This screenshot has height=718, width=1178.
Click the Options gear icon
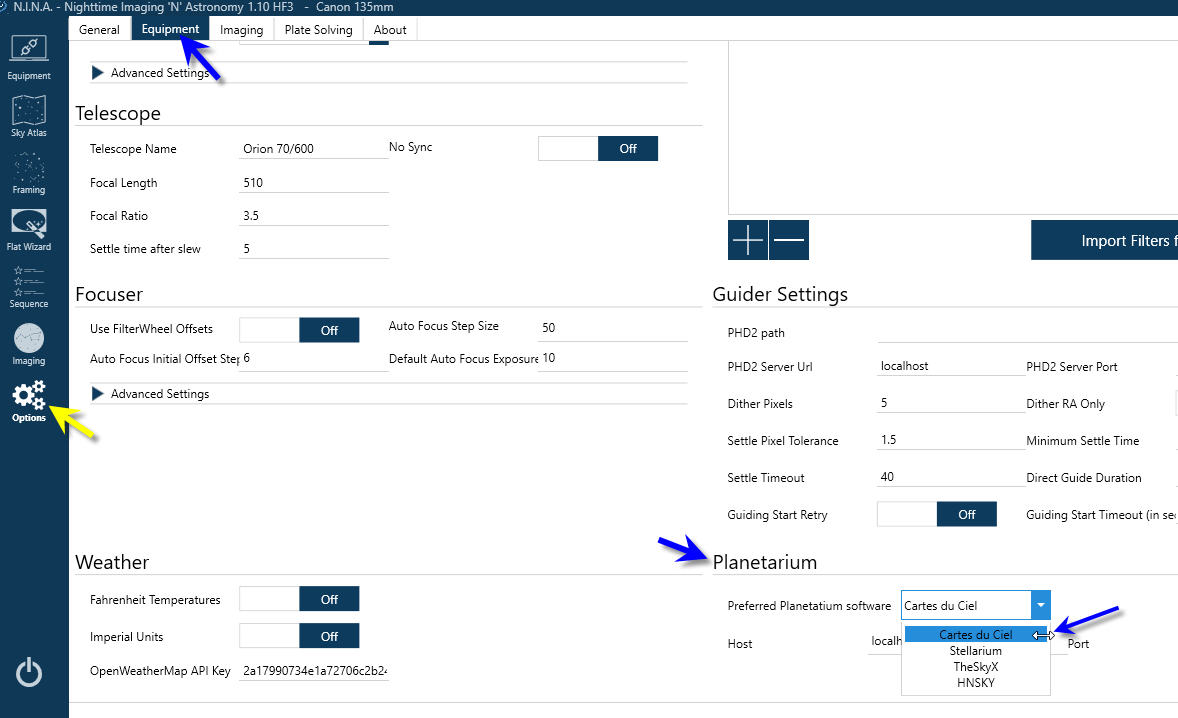point(29,400)
